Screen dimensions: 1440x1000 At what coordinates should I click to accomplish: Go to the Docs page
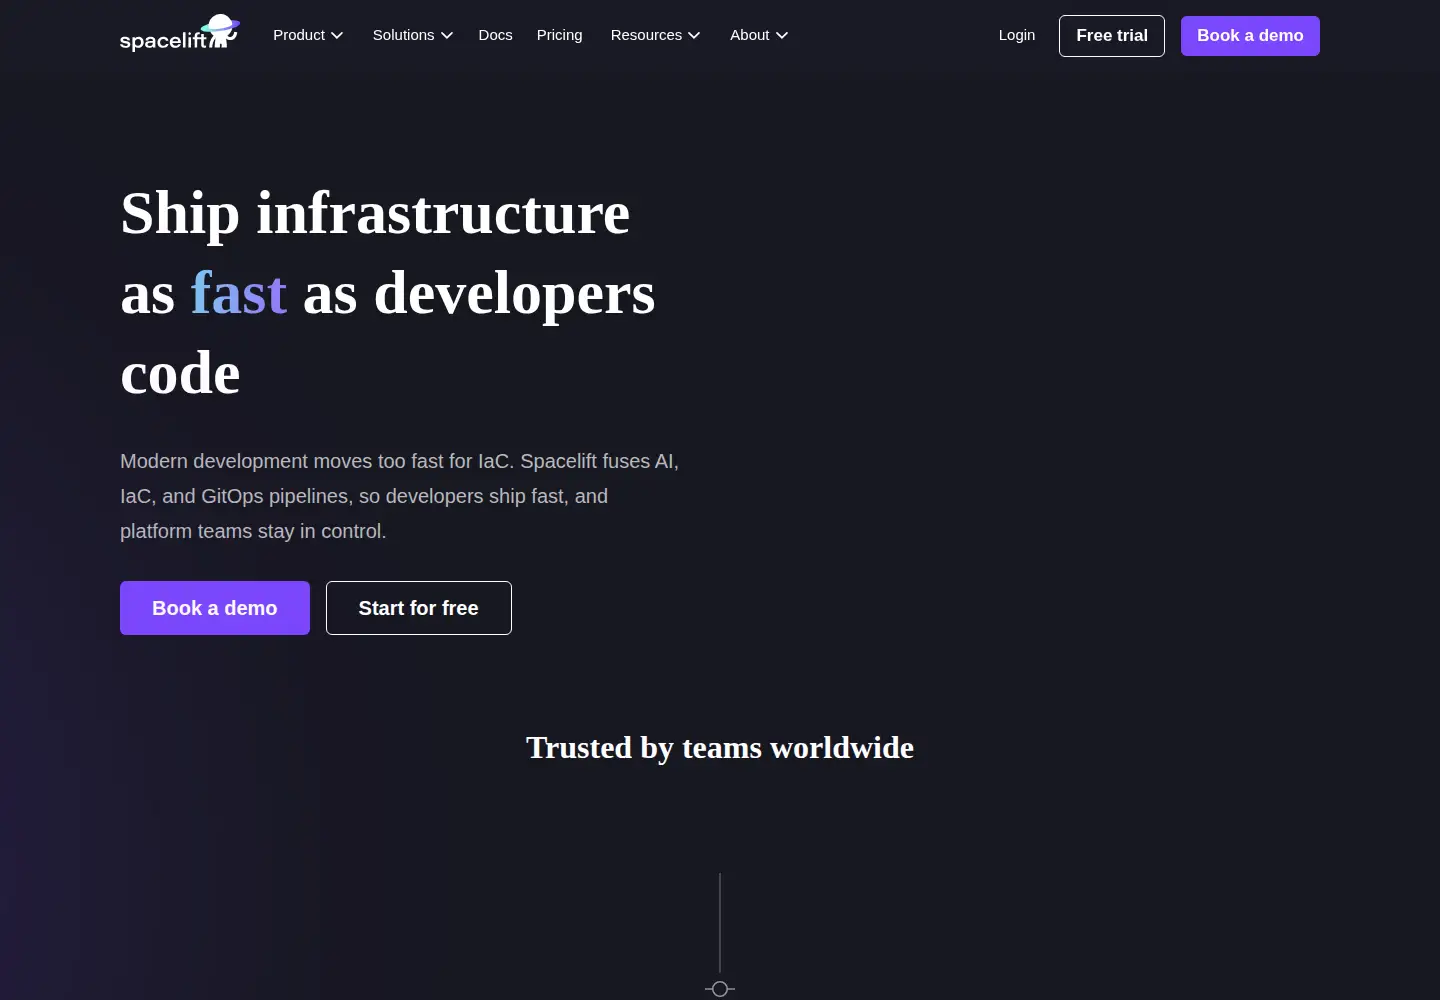(x=496, y=35)
